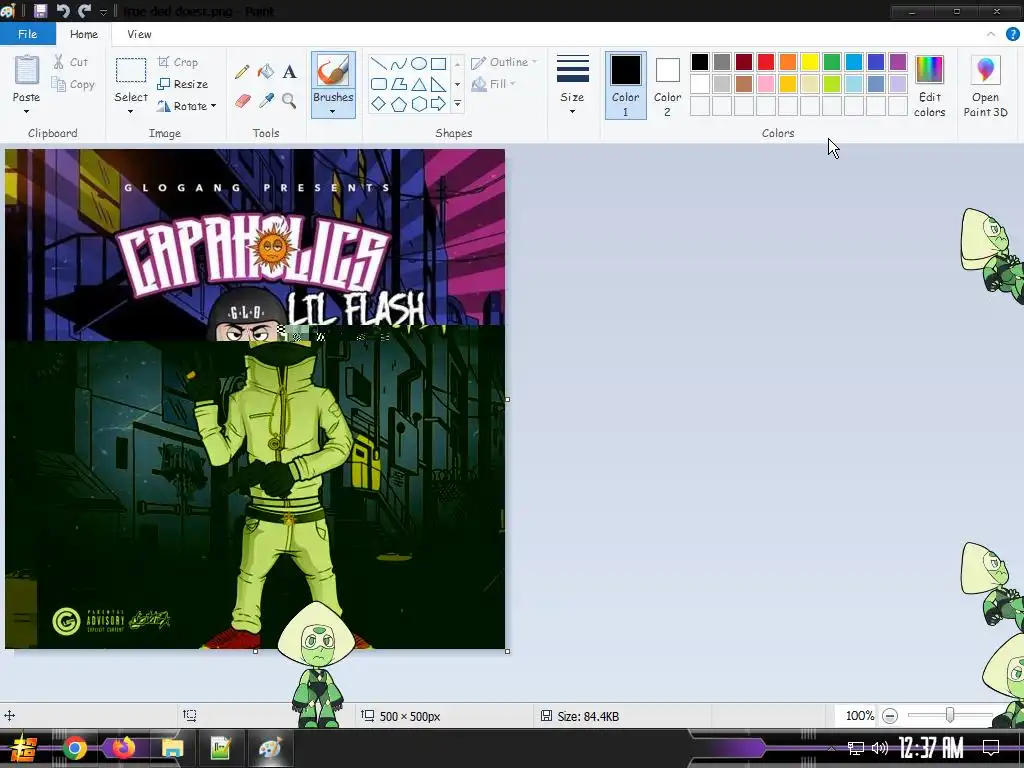Select the Eraser tool
This screenshot has height=768, width=1024.
242,101
